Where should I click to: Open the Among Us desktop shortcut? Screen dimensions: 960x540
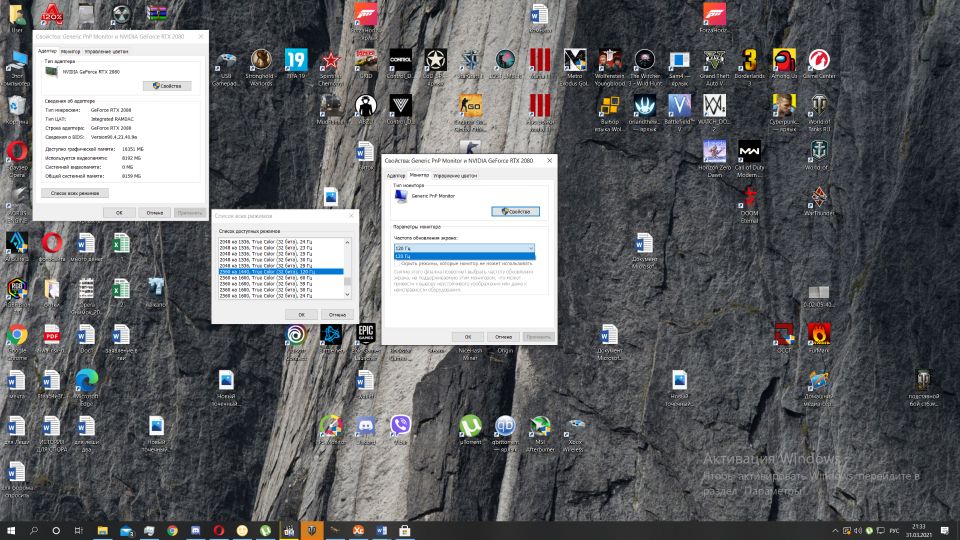(784, 62)
